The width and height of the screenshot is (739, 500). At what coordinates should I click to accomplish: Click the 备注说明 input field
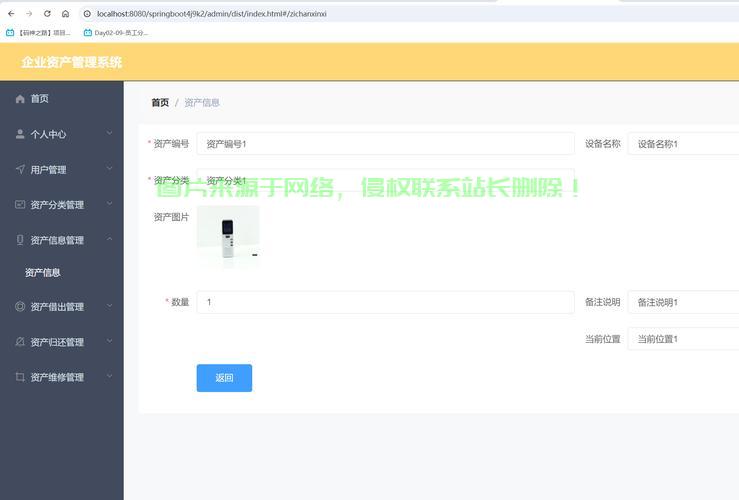click(683, 302)
